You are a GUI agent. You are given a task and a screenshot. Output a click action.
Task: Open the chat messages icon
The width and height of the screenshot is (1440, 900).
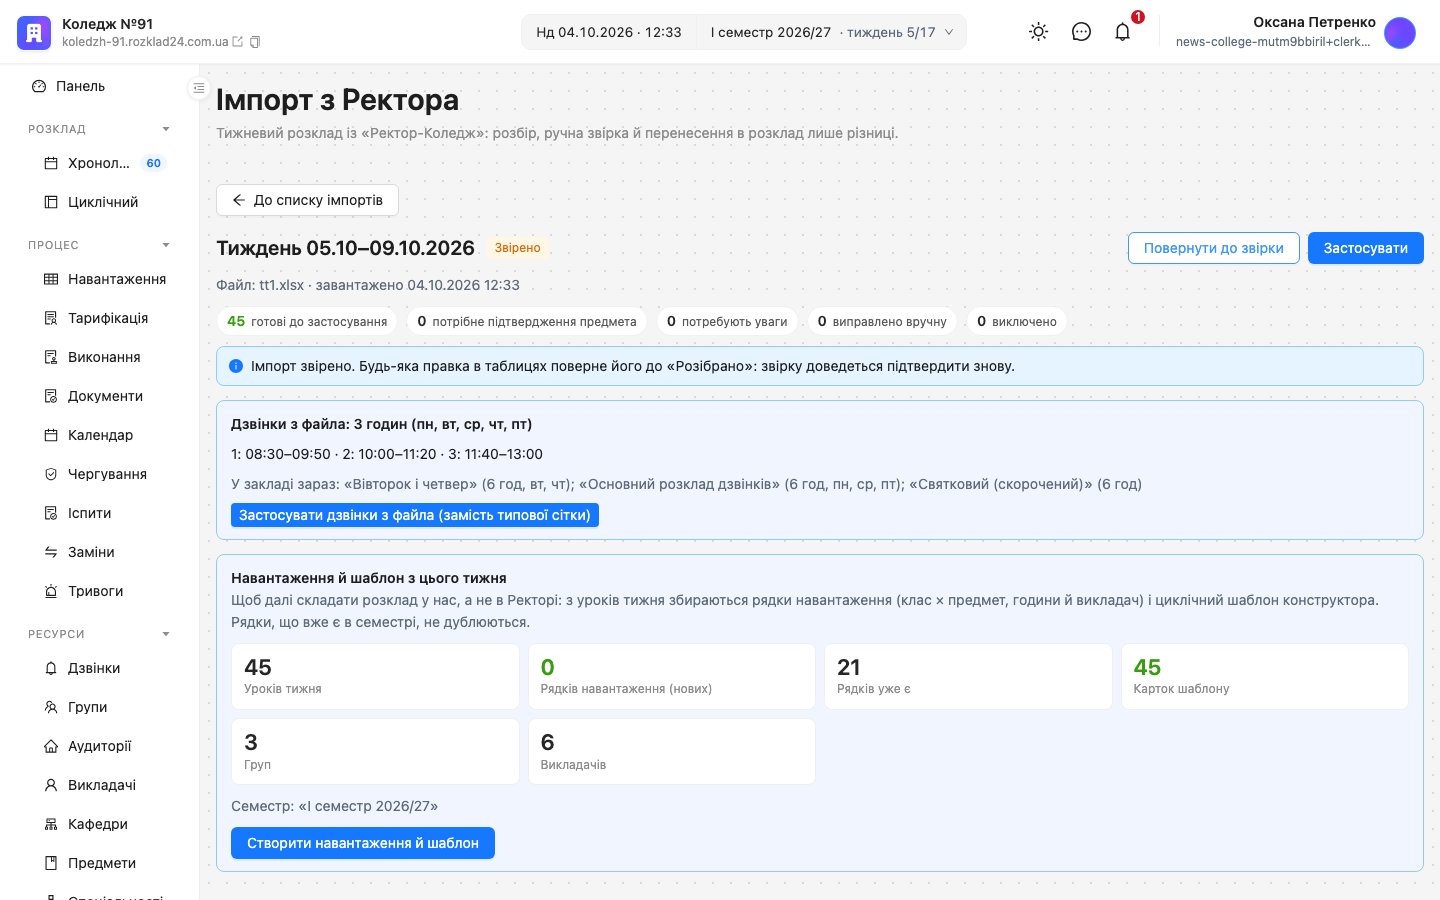[1081, 32]
